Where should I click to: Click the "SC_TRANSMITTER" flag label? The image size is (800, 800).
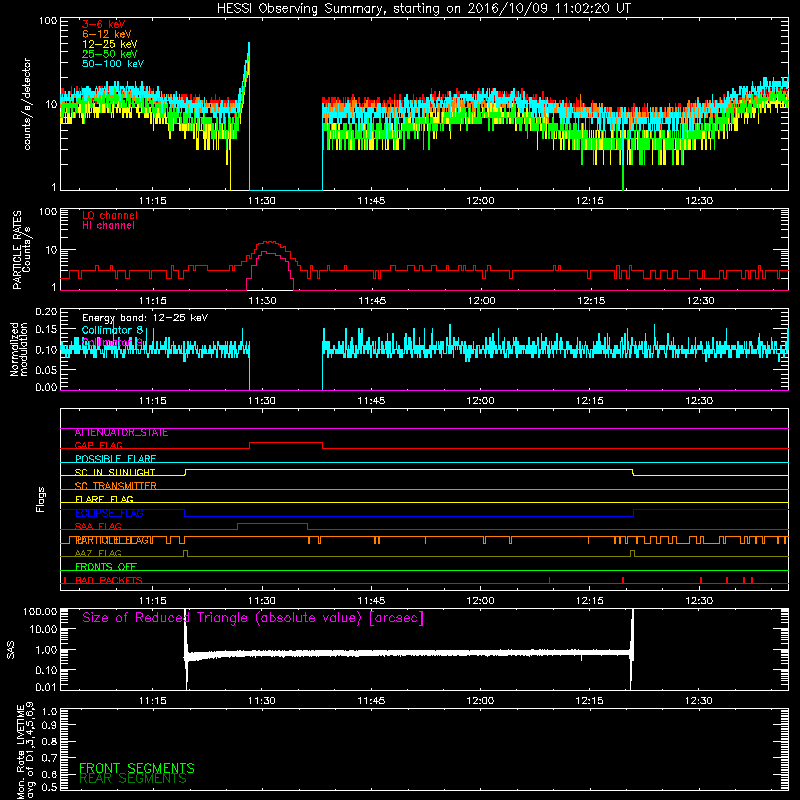pos(116,486)
